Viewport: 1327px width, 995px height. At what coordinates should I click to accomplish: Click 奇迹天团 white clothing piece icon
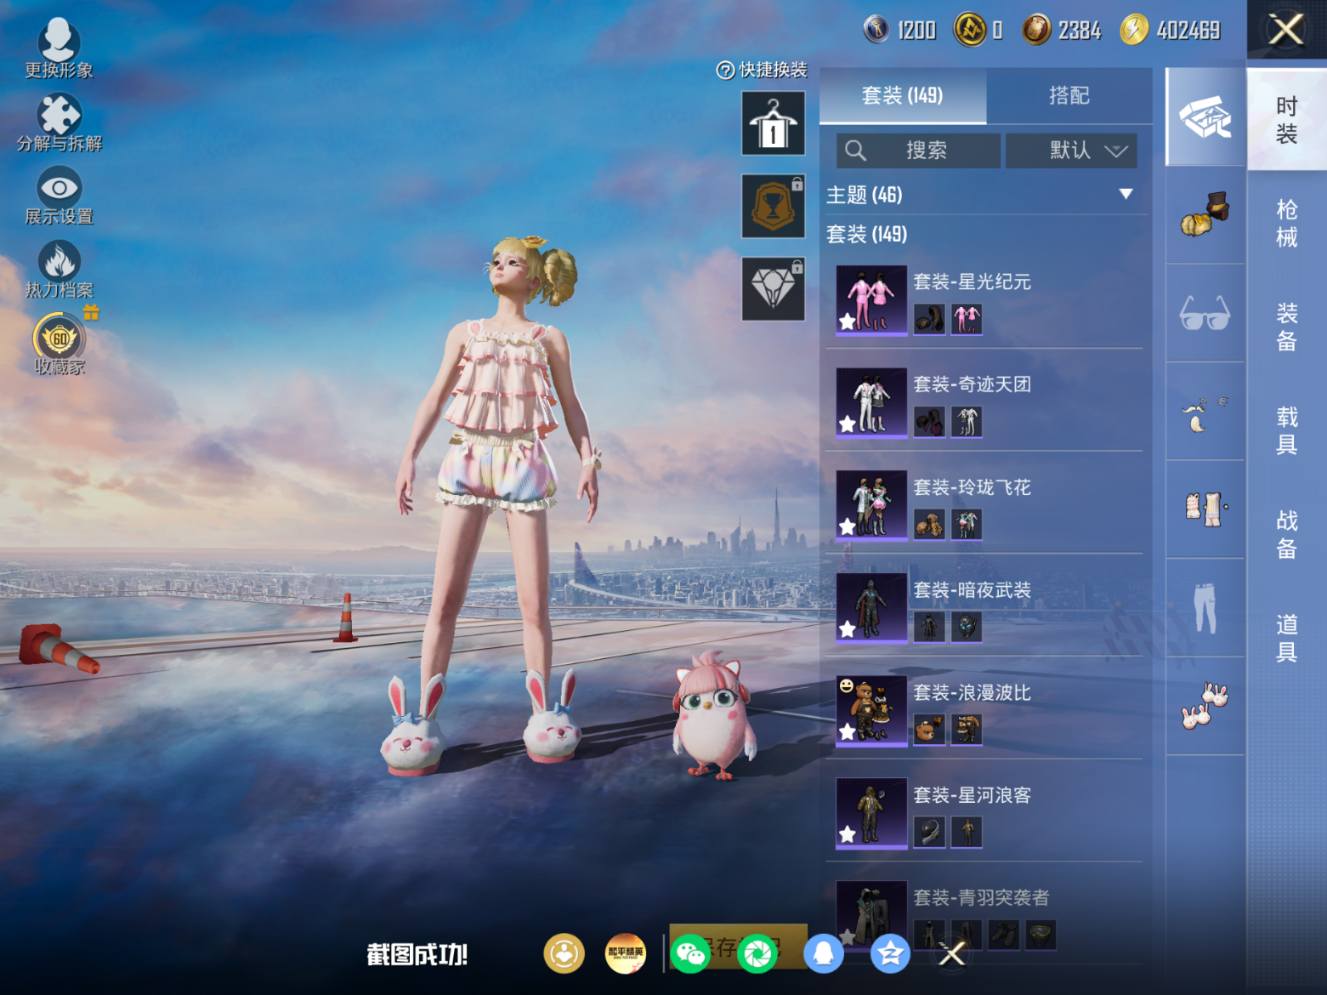tap(966, 422)
